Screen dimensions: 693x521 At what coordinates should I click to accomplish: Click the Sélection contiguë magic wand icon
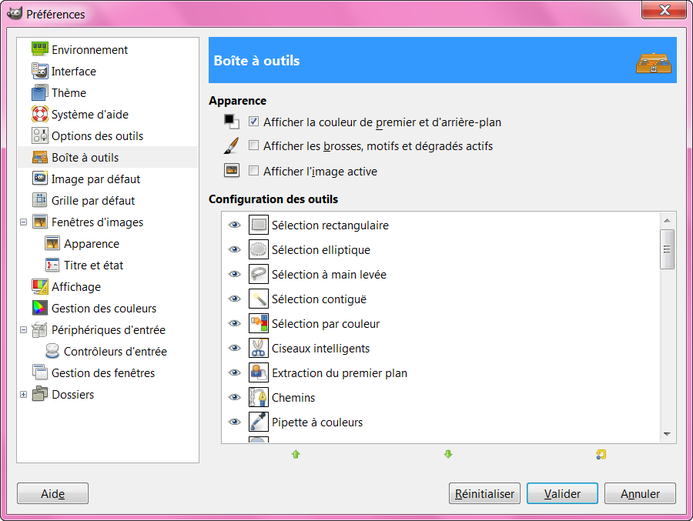pyautogui.click(x=259, y=299)
